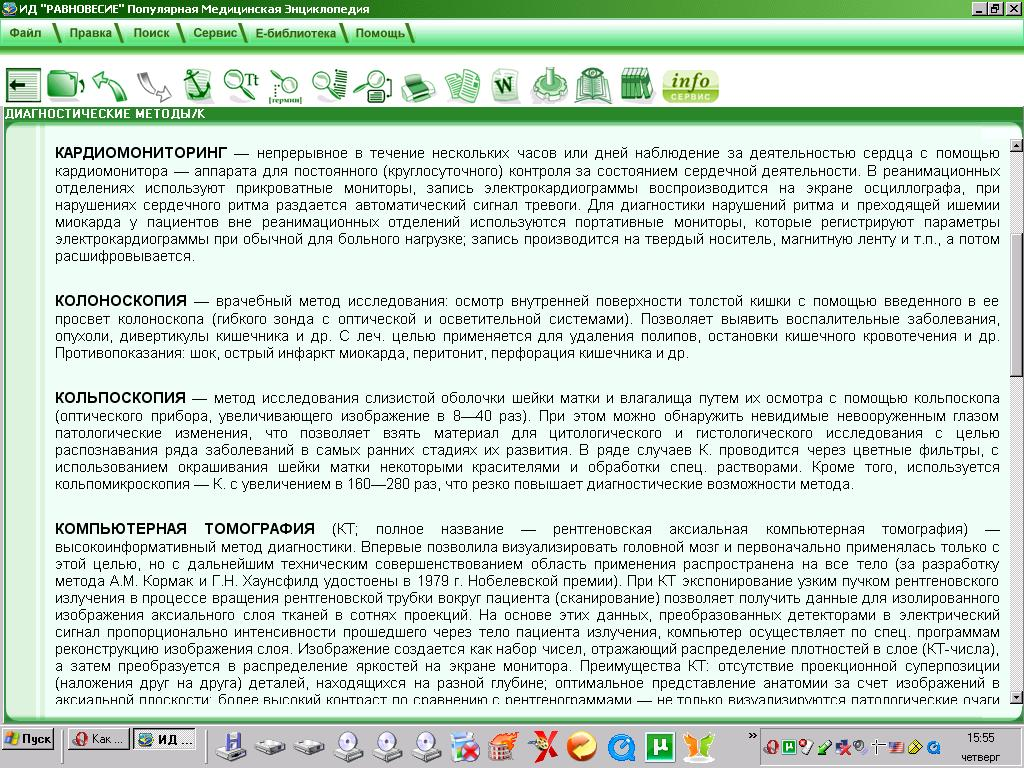Image resolution: width=1024 pixels, height=768 pixels.
Task: Click the uTorrent icon in the taskbar
Action: [658, 745]
